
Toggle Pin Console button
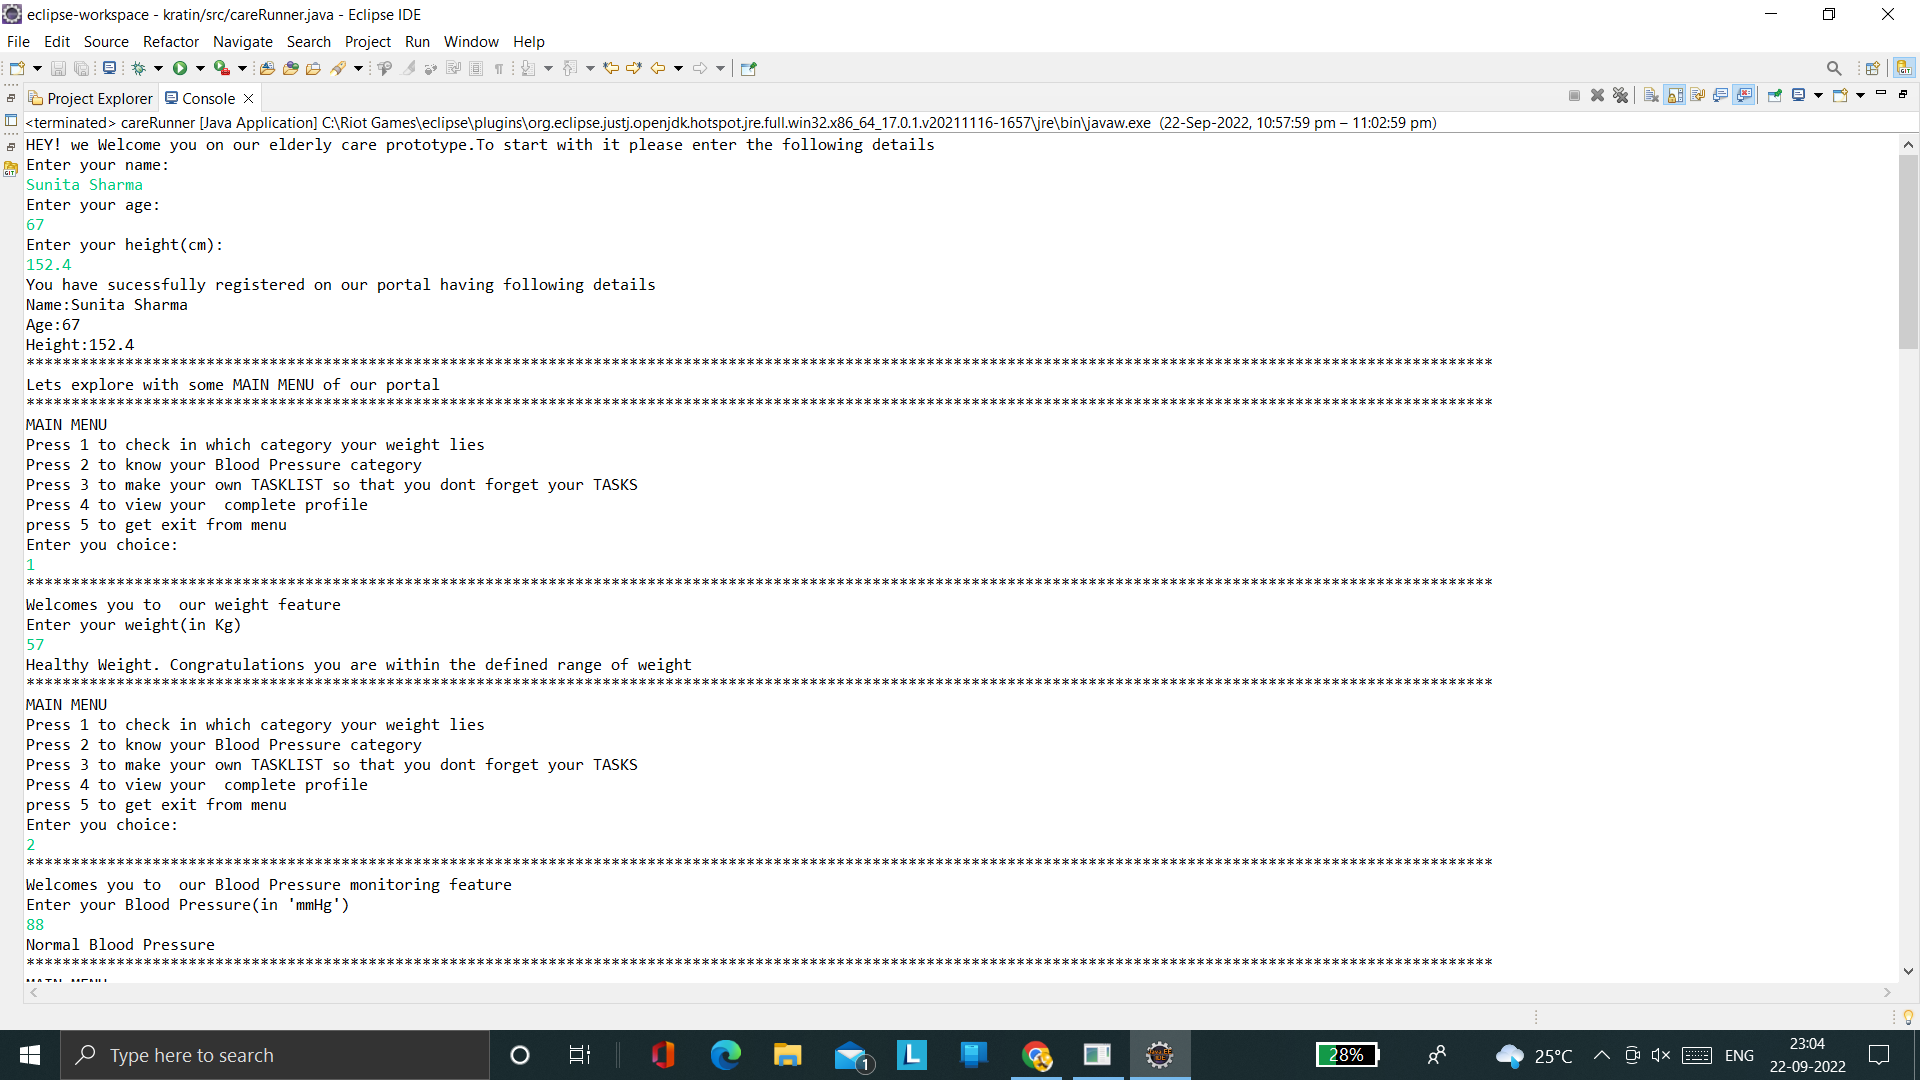click(1775, 95)
